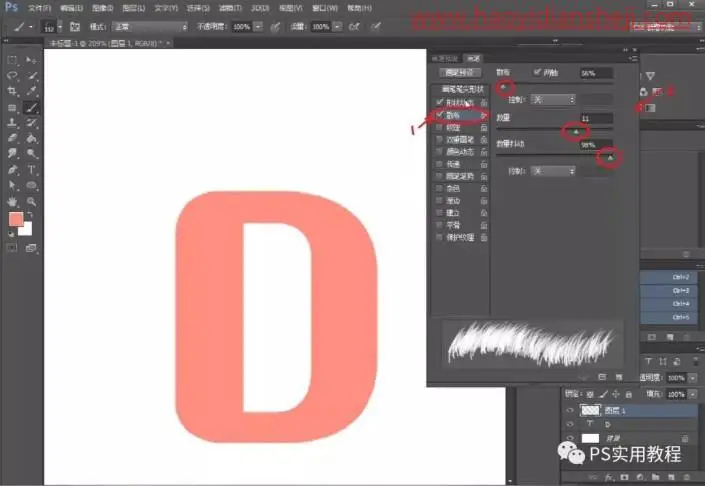Open the 图像(I) menu

(x=103, y=8)
